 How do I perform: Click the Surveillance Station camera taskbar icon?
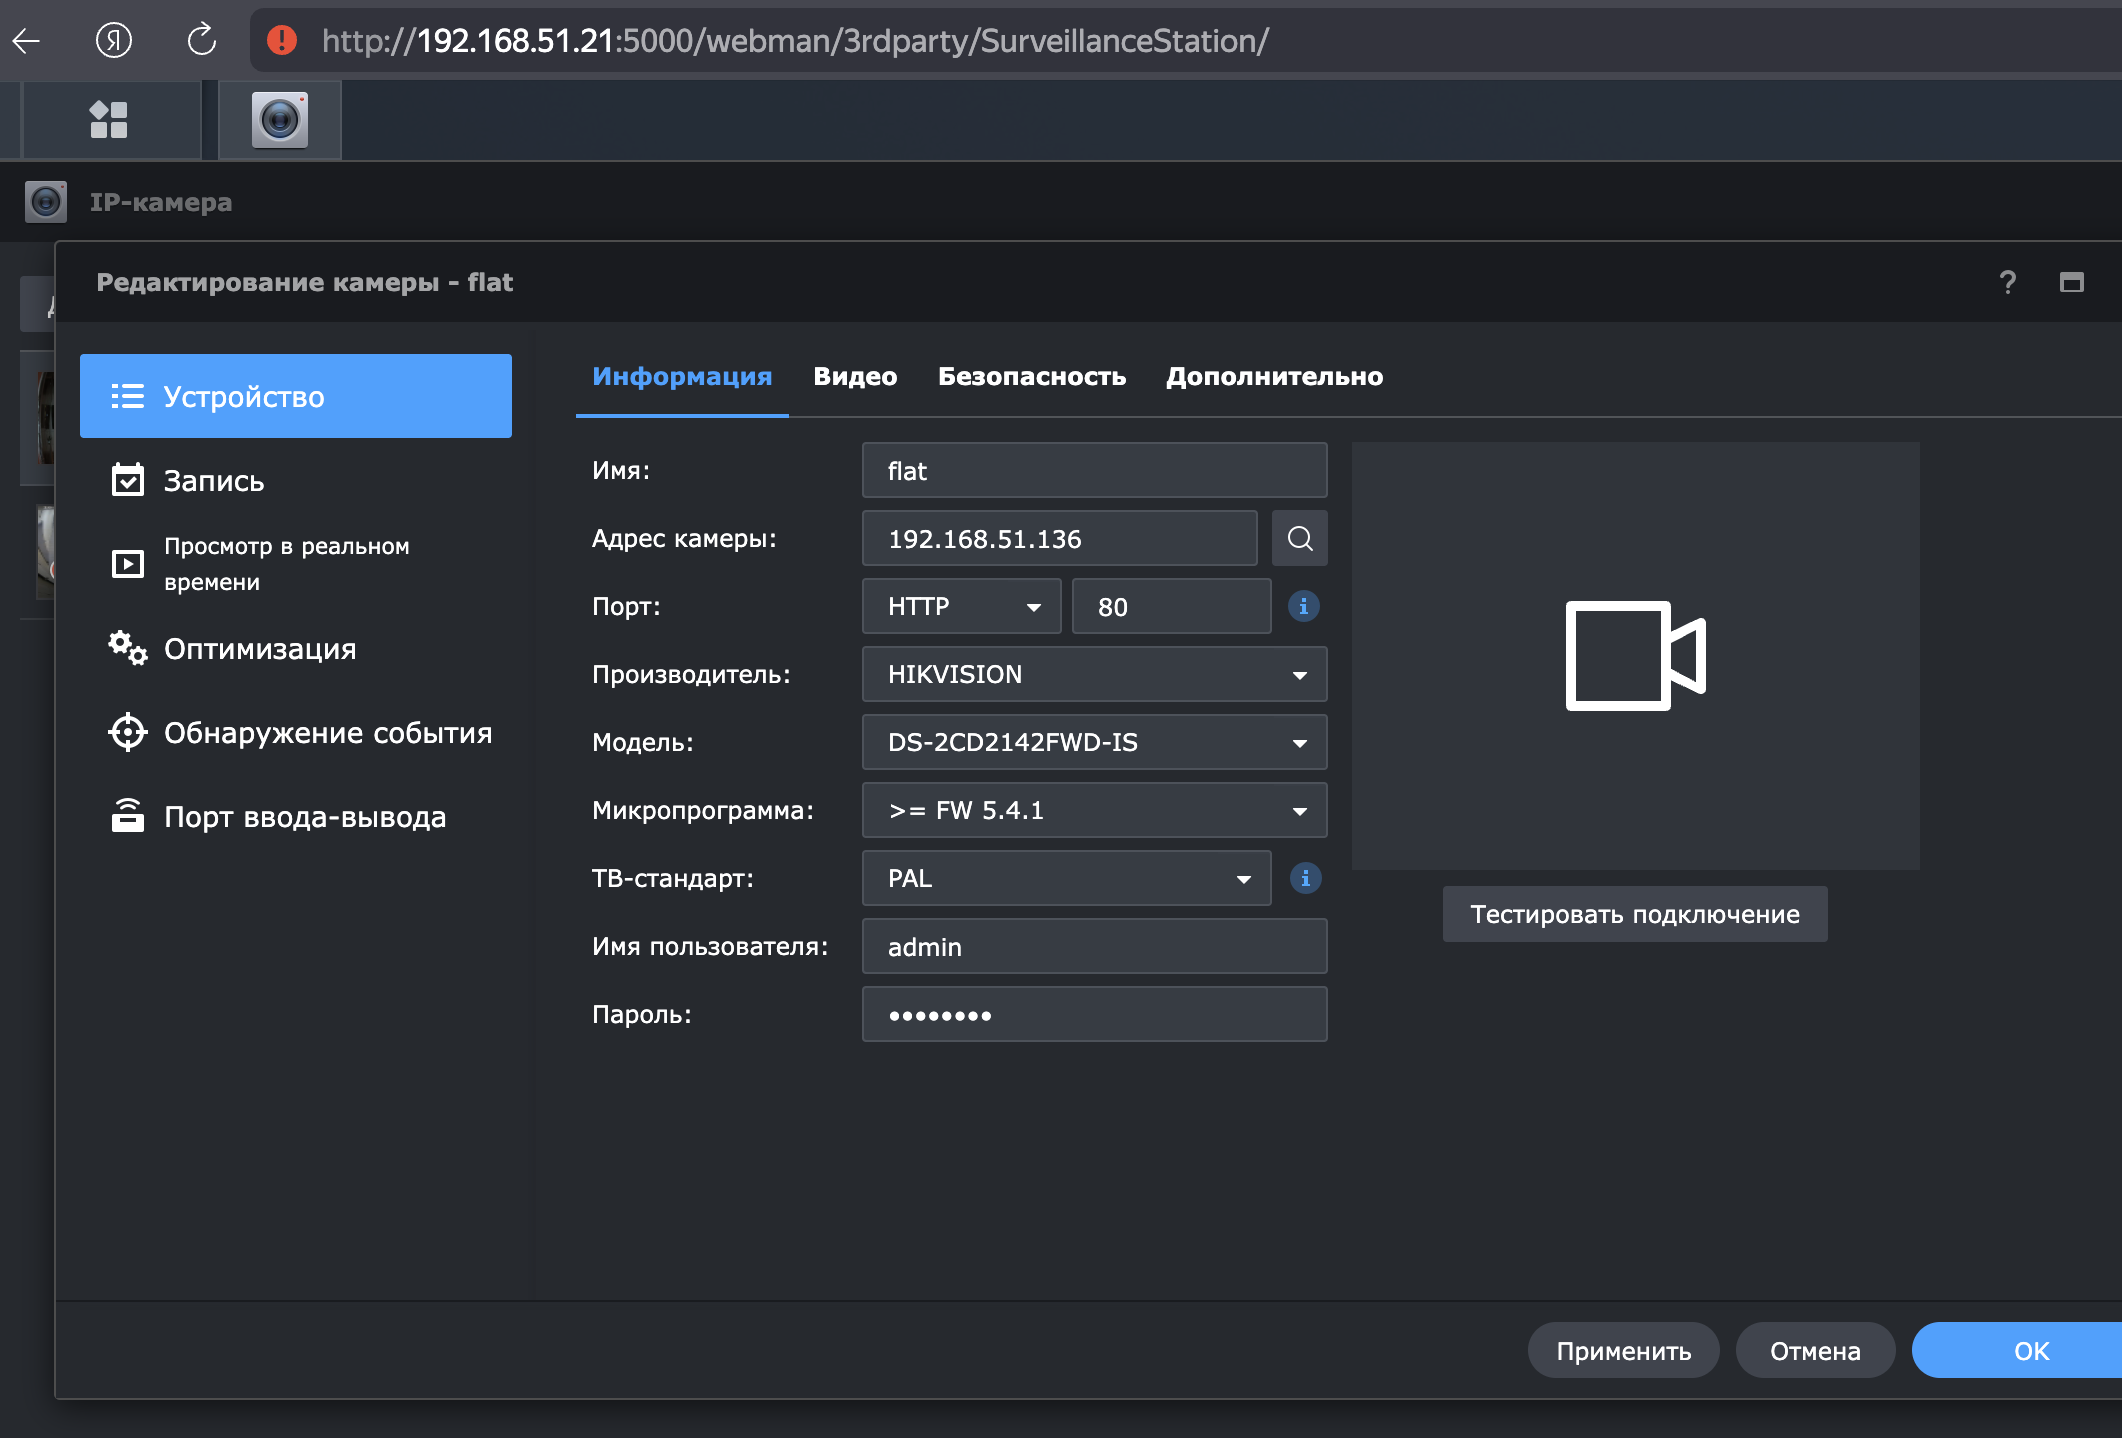(280, 120)
